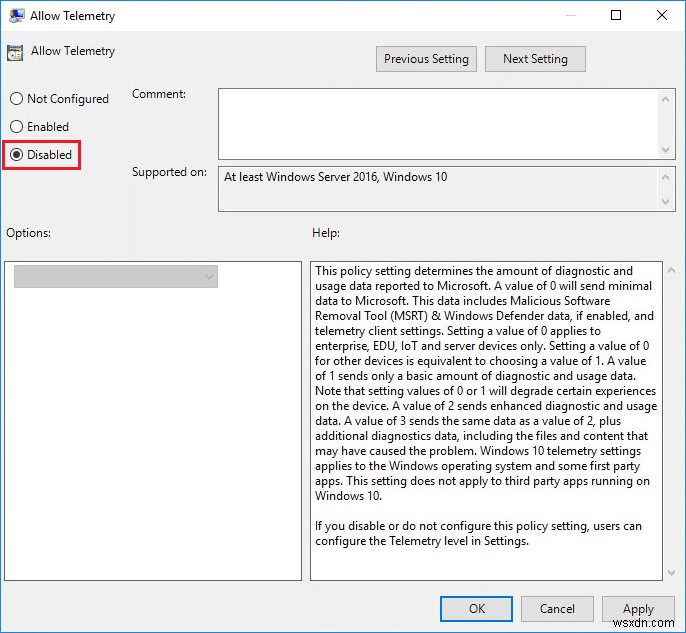Click Supported on box scroll down arrow

tap(665, 202)
